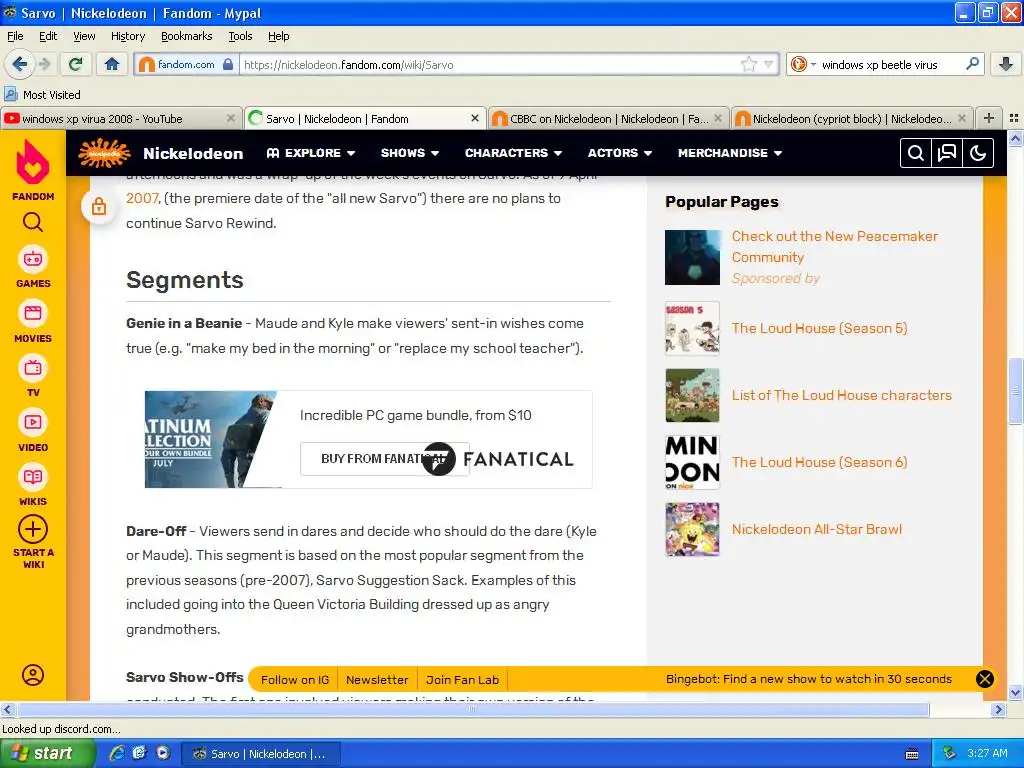Screen dimensions: 1024x768
Task: Open the Help menu
Action: pyautogui.click(x=278, y=36)
